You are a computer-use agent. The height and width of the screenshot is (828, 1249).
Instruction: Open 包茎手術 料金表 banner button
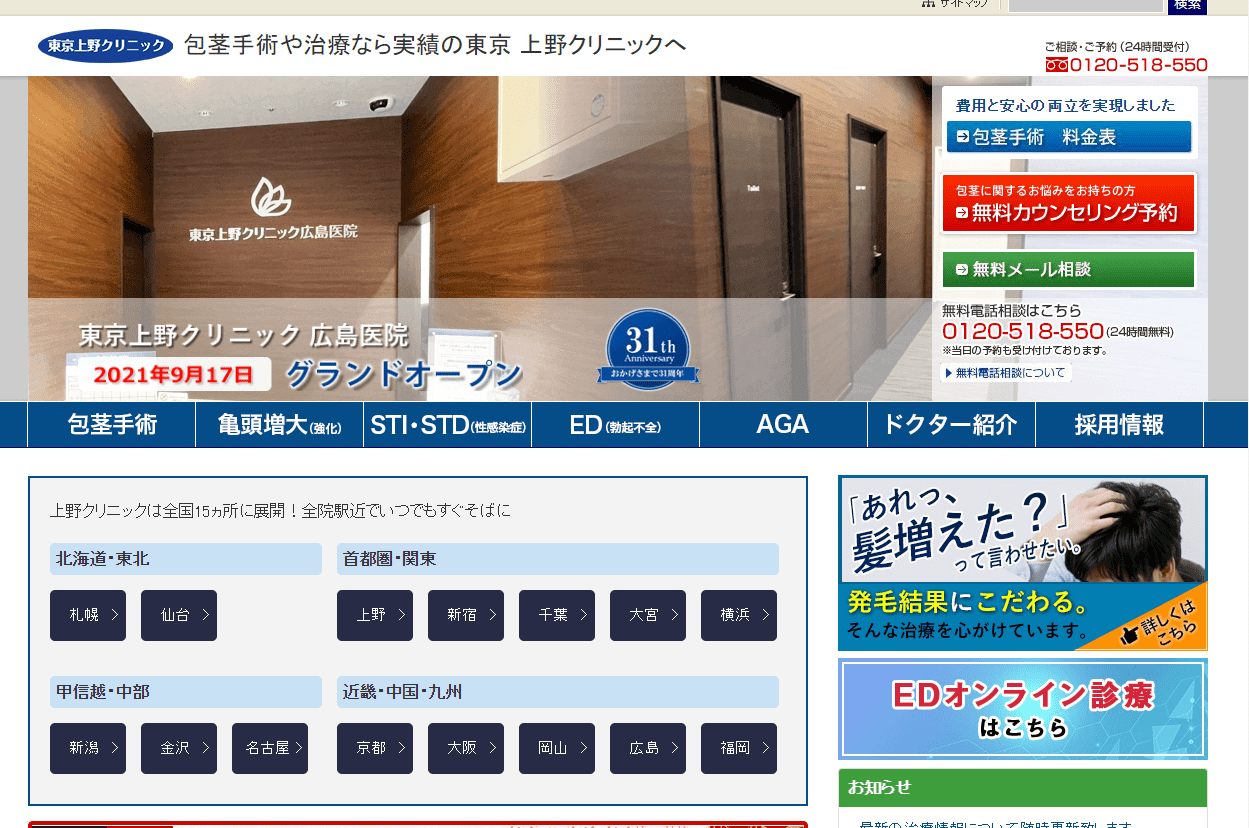coord(1069,137)
